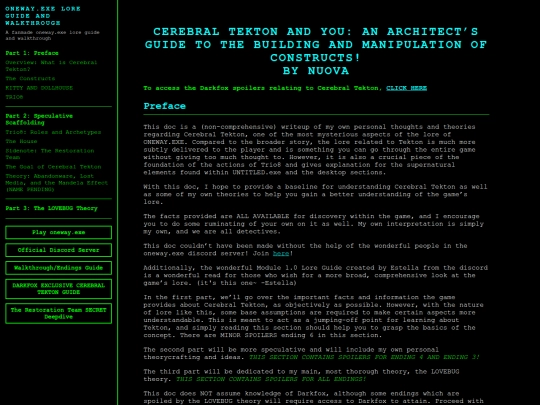Open The Restoration Team SECRET Deepdive
The height and width of the screenshot is (405, 540).
tap(59, 313)
